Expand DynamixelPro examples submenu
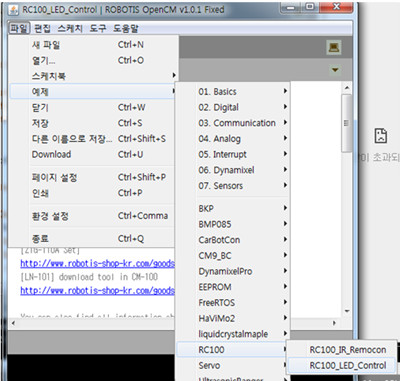This screenshot has height=381, width=400. pyautogui.click(x=233, y=271)
